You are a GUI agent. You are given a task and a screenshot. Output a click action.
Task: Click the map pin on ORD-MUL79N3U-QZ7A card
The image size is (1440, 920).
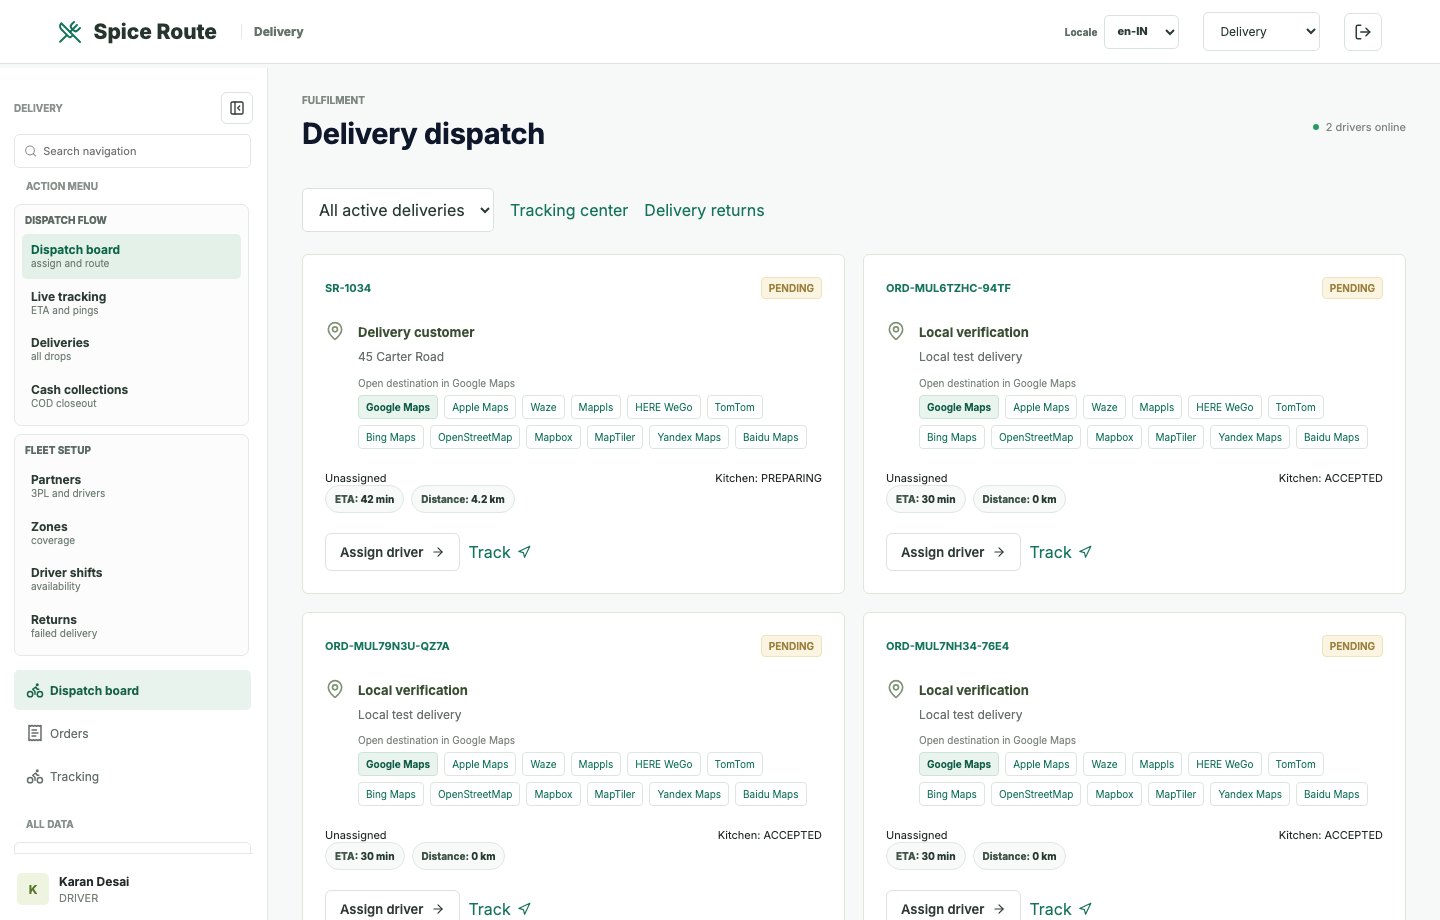pyautogui.click(x=335, y=689)
